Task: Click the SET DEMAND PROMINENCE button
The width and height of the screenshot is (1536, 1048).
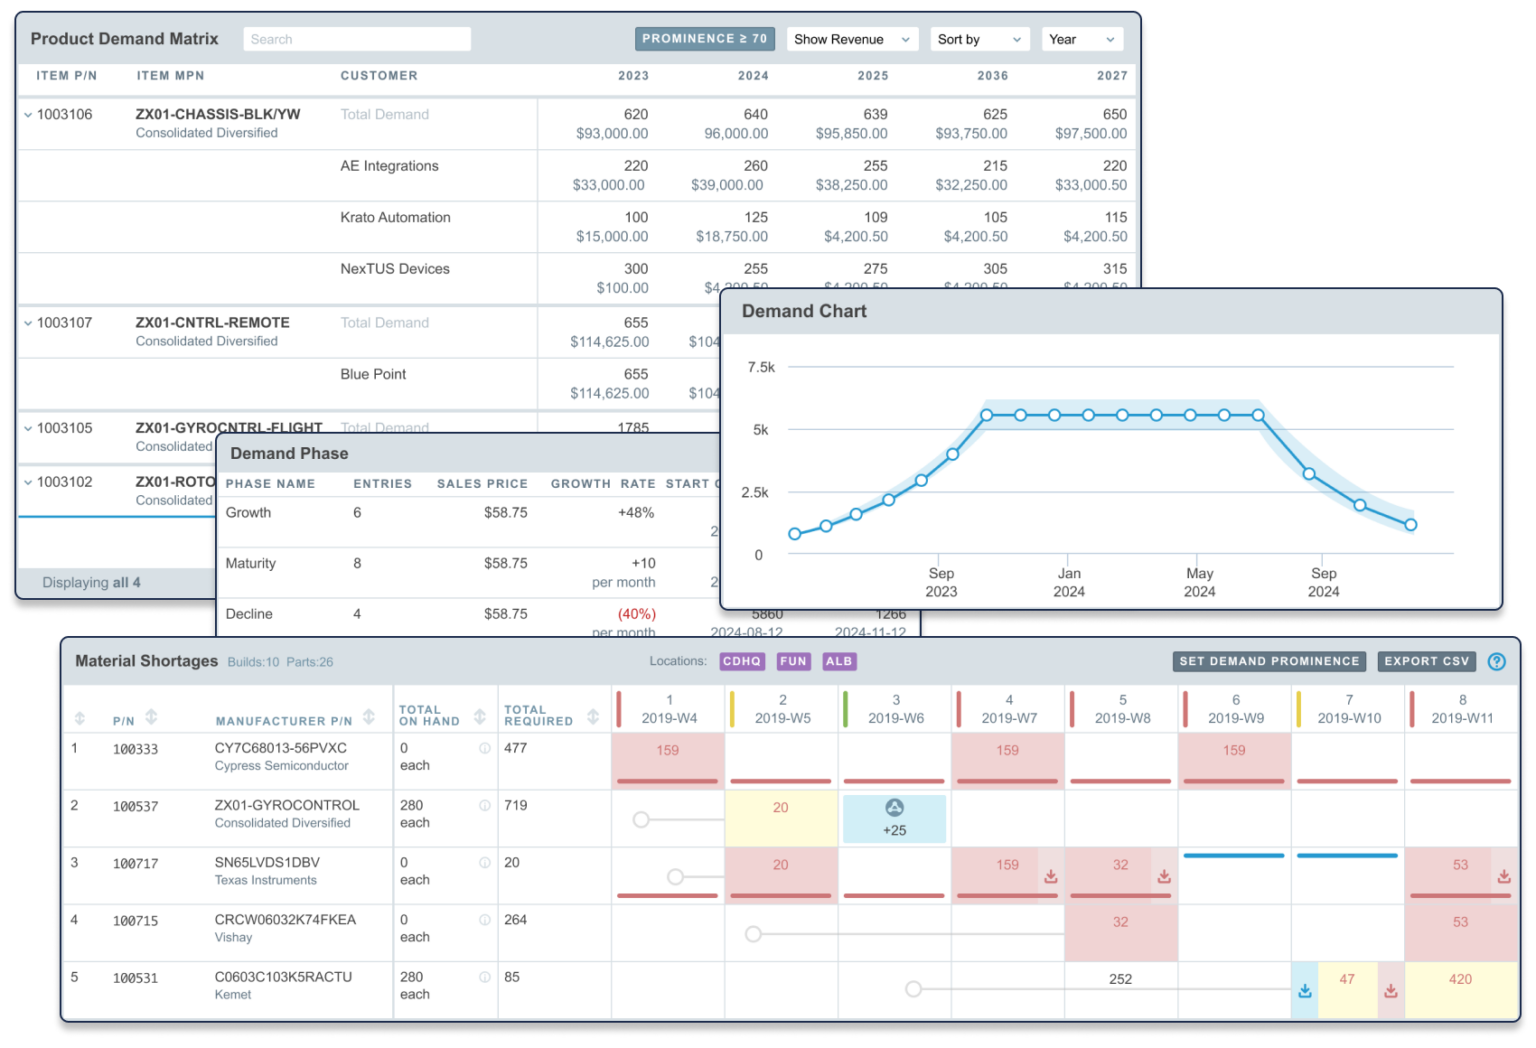Action: (1270, 661)
